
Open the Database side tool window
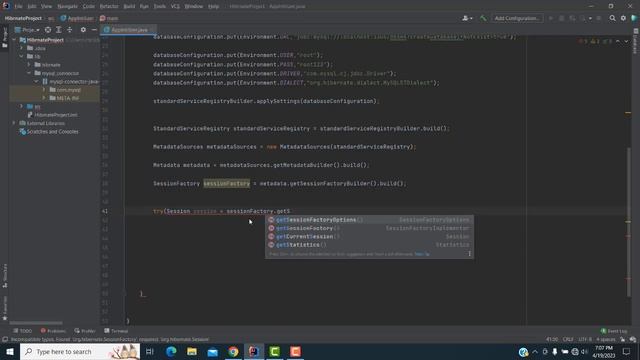pyautogui.click(x=636, y=42)
